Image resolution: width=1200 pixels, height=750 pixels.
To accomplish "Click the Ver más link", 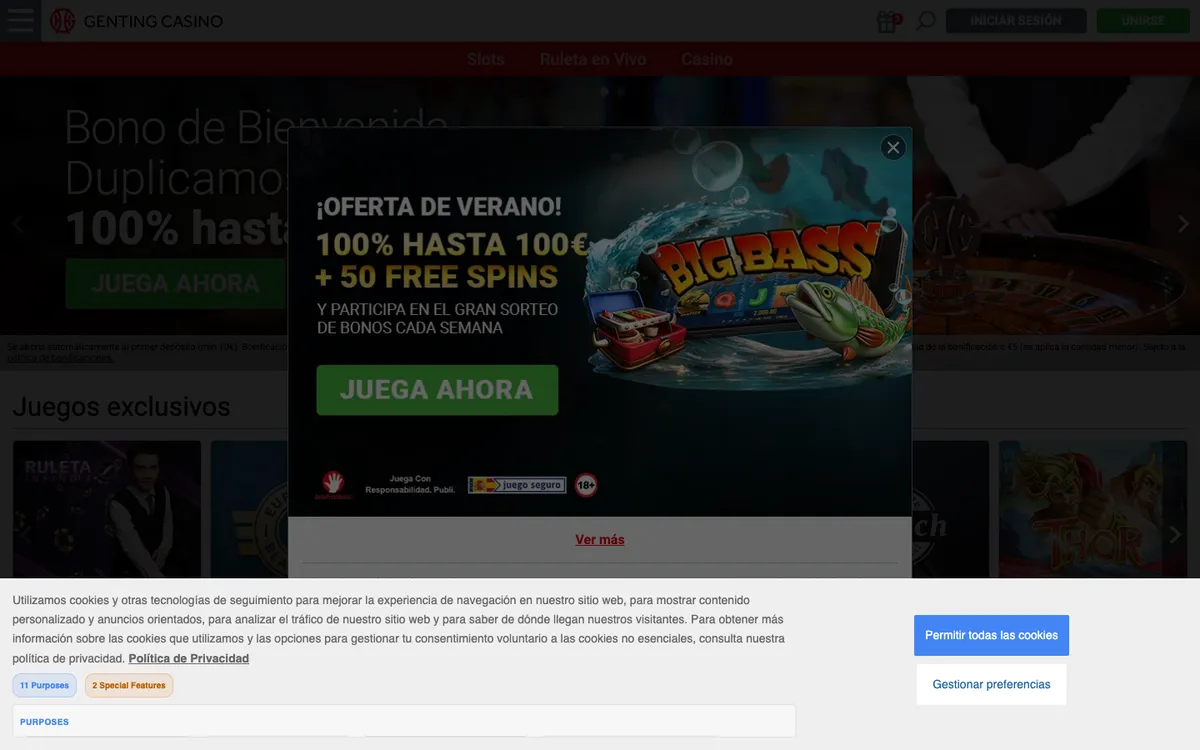I will point(600,539).
